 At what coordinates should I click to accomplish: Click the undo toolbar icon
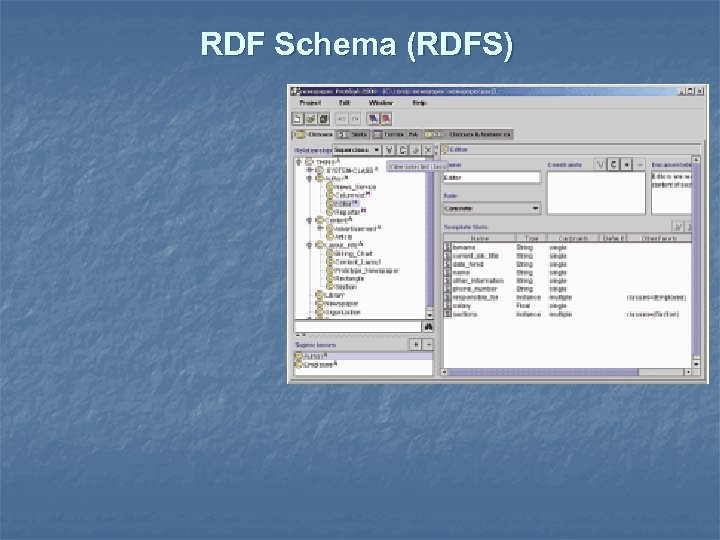342,119
